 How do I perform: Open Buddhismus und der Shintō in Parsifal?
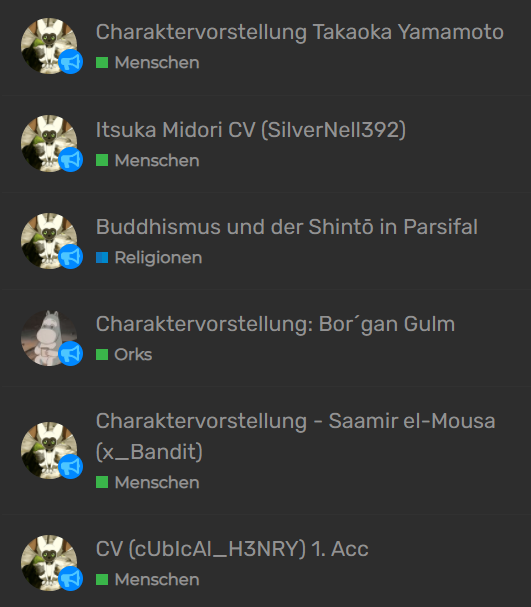point(287,227)
